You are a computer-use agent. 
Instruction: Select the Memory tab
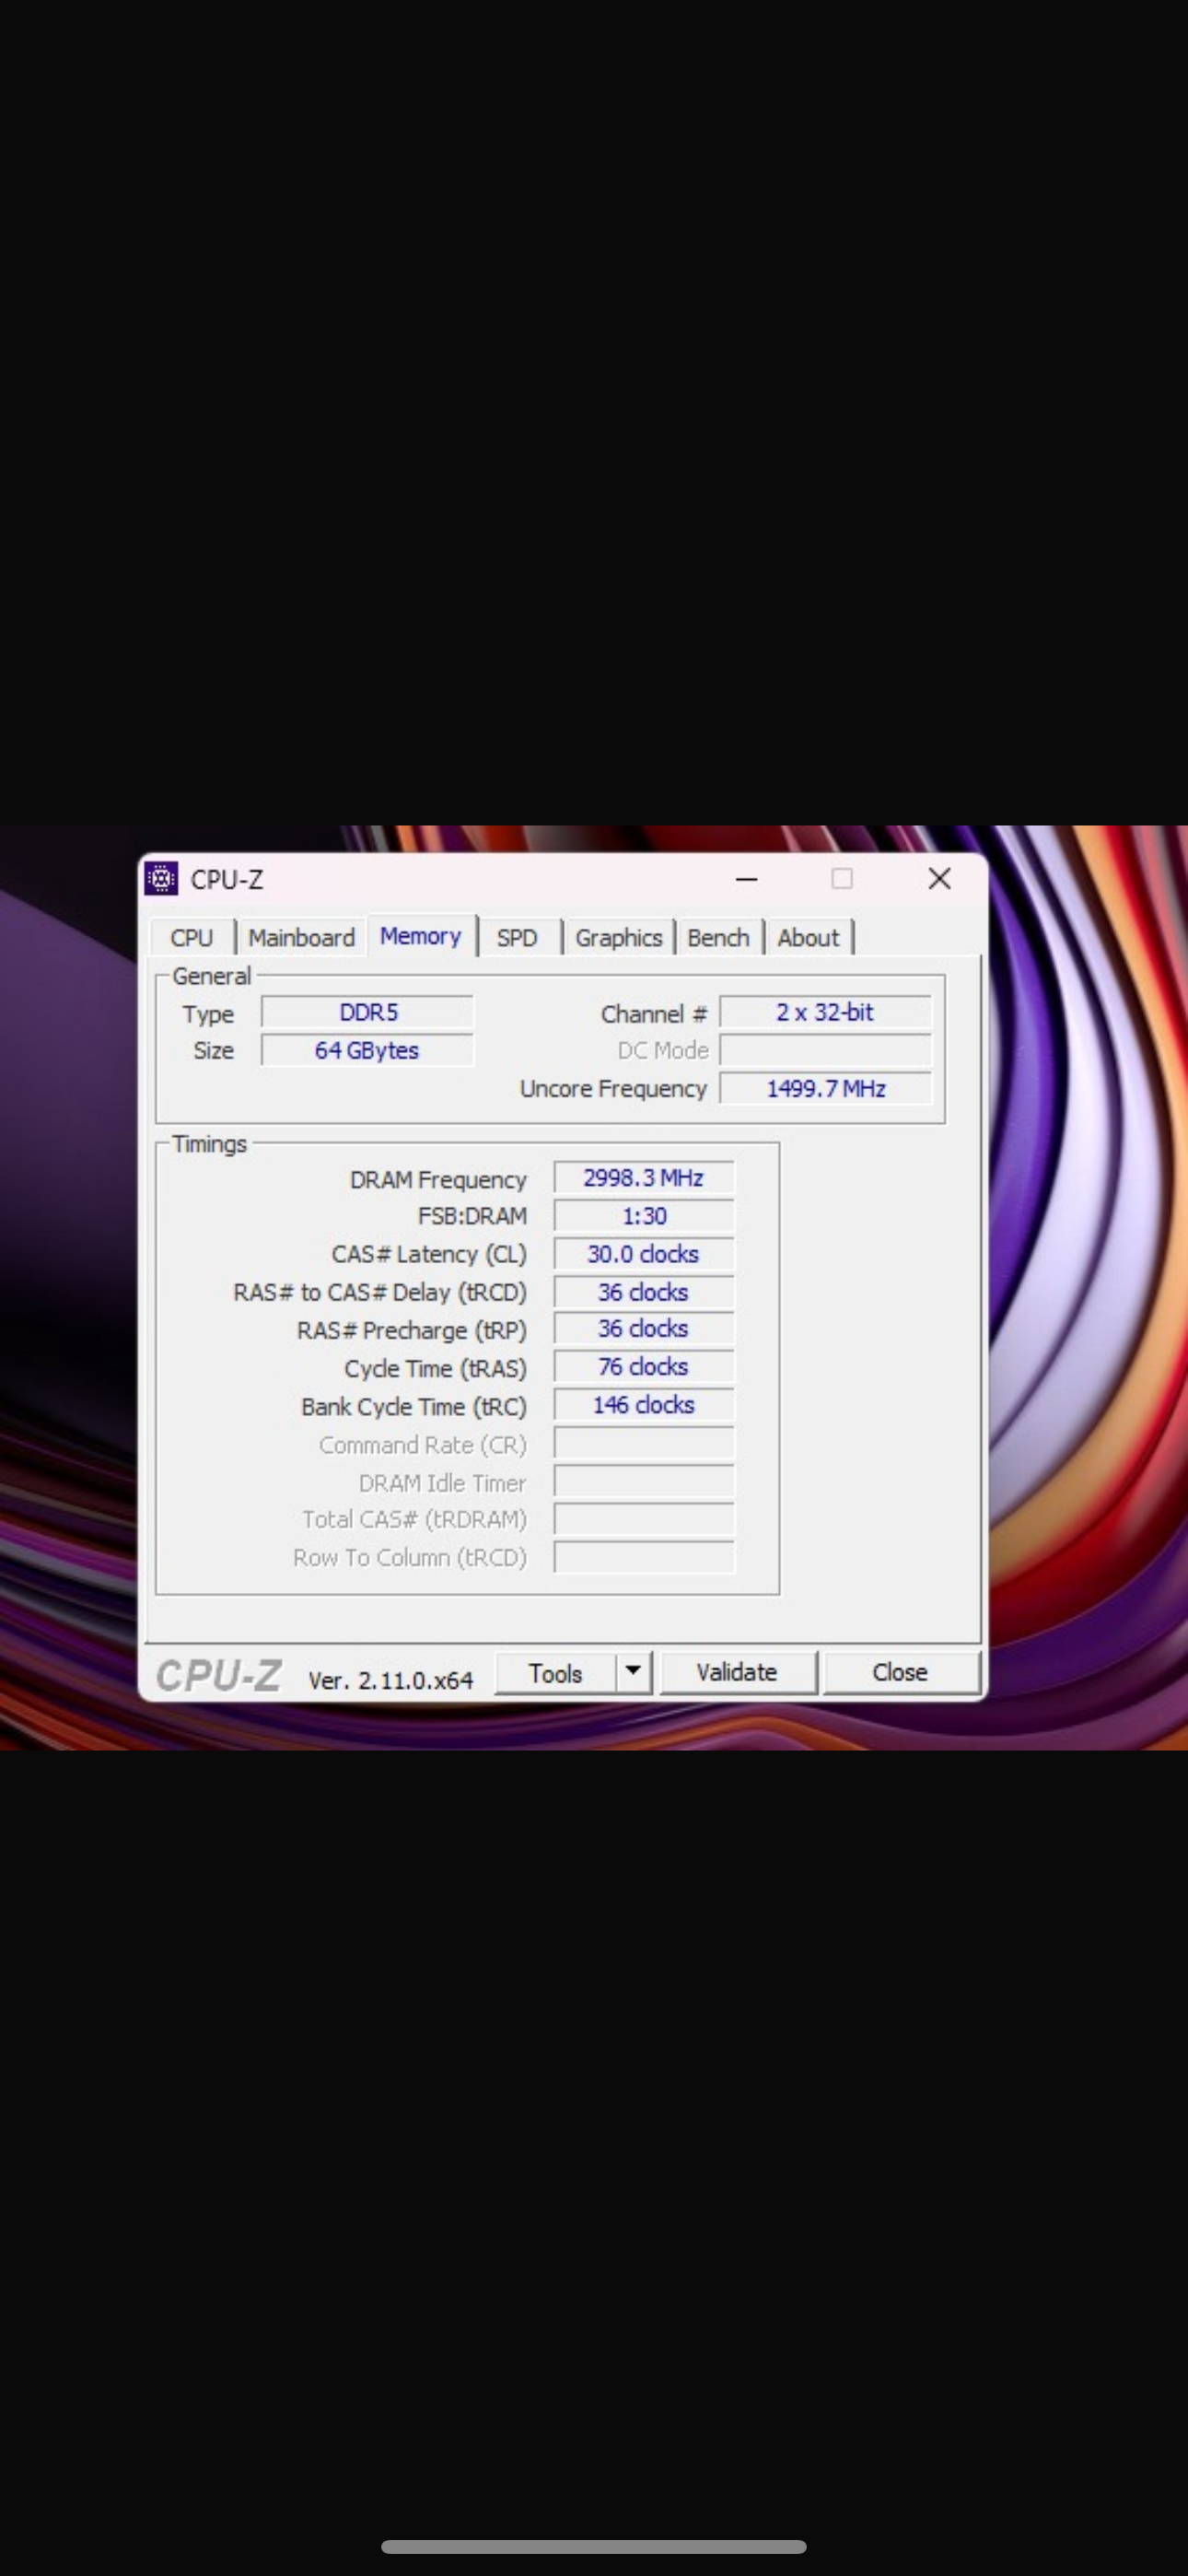click(420, 936)
